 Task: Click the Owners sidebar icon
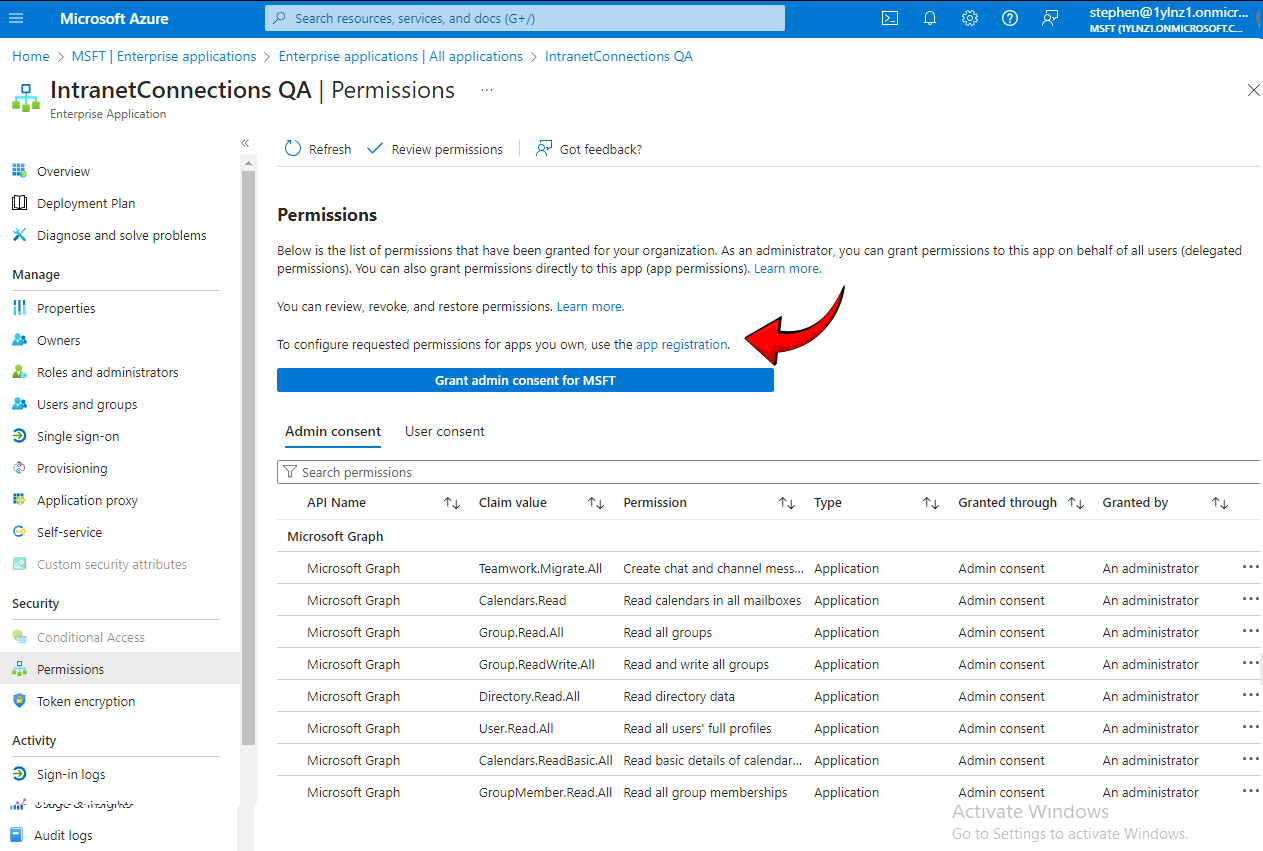coord(19,340)
